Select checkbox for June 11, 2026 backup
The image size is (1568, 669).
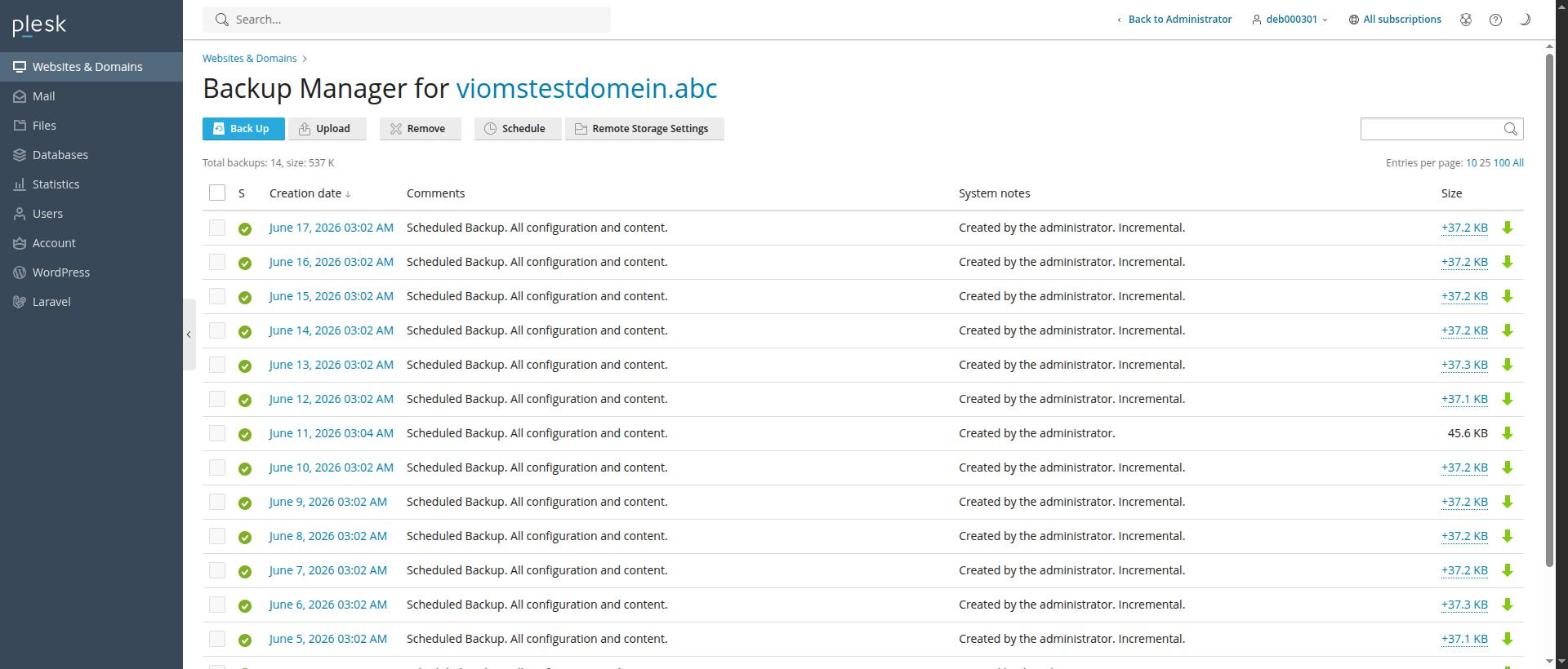217,433
